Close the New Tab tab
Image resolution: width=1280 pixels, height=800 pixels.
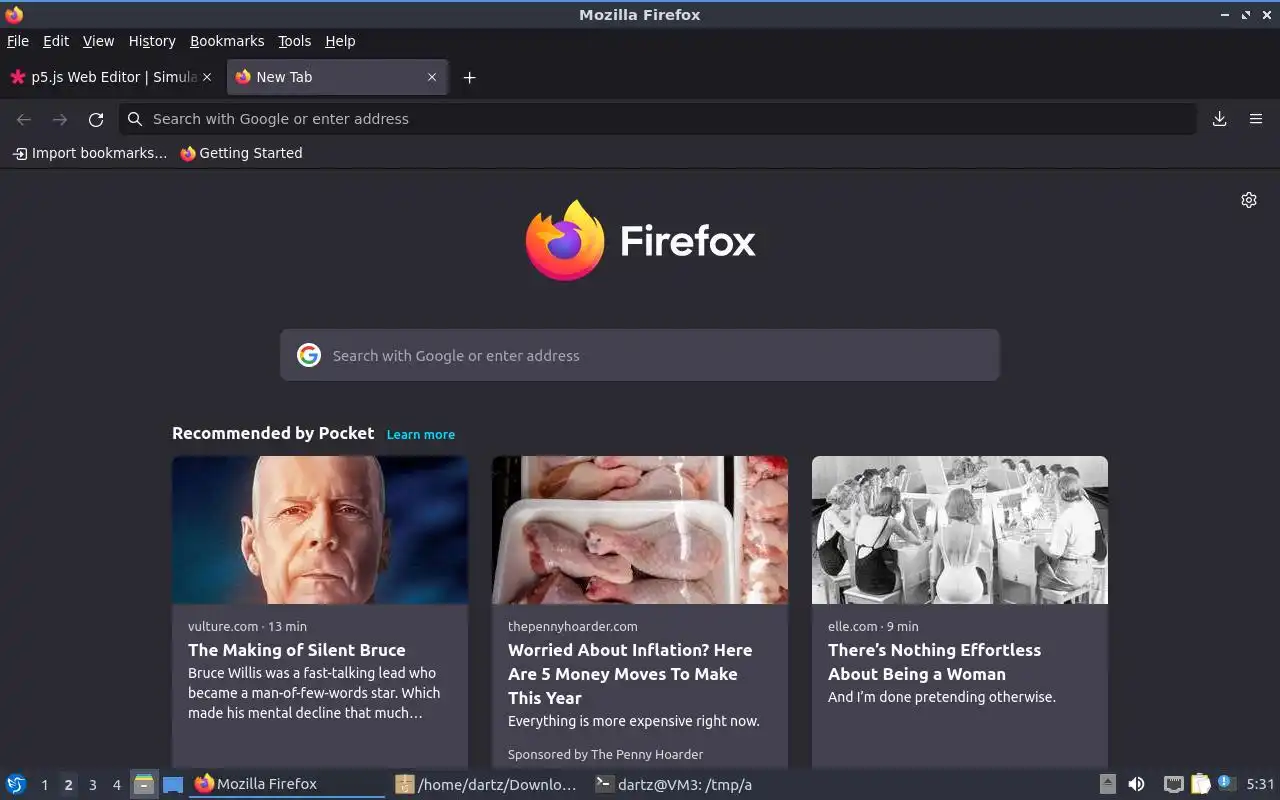tap(432, 77)
